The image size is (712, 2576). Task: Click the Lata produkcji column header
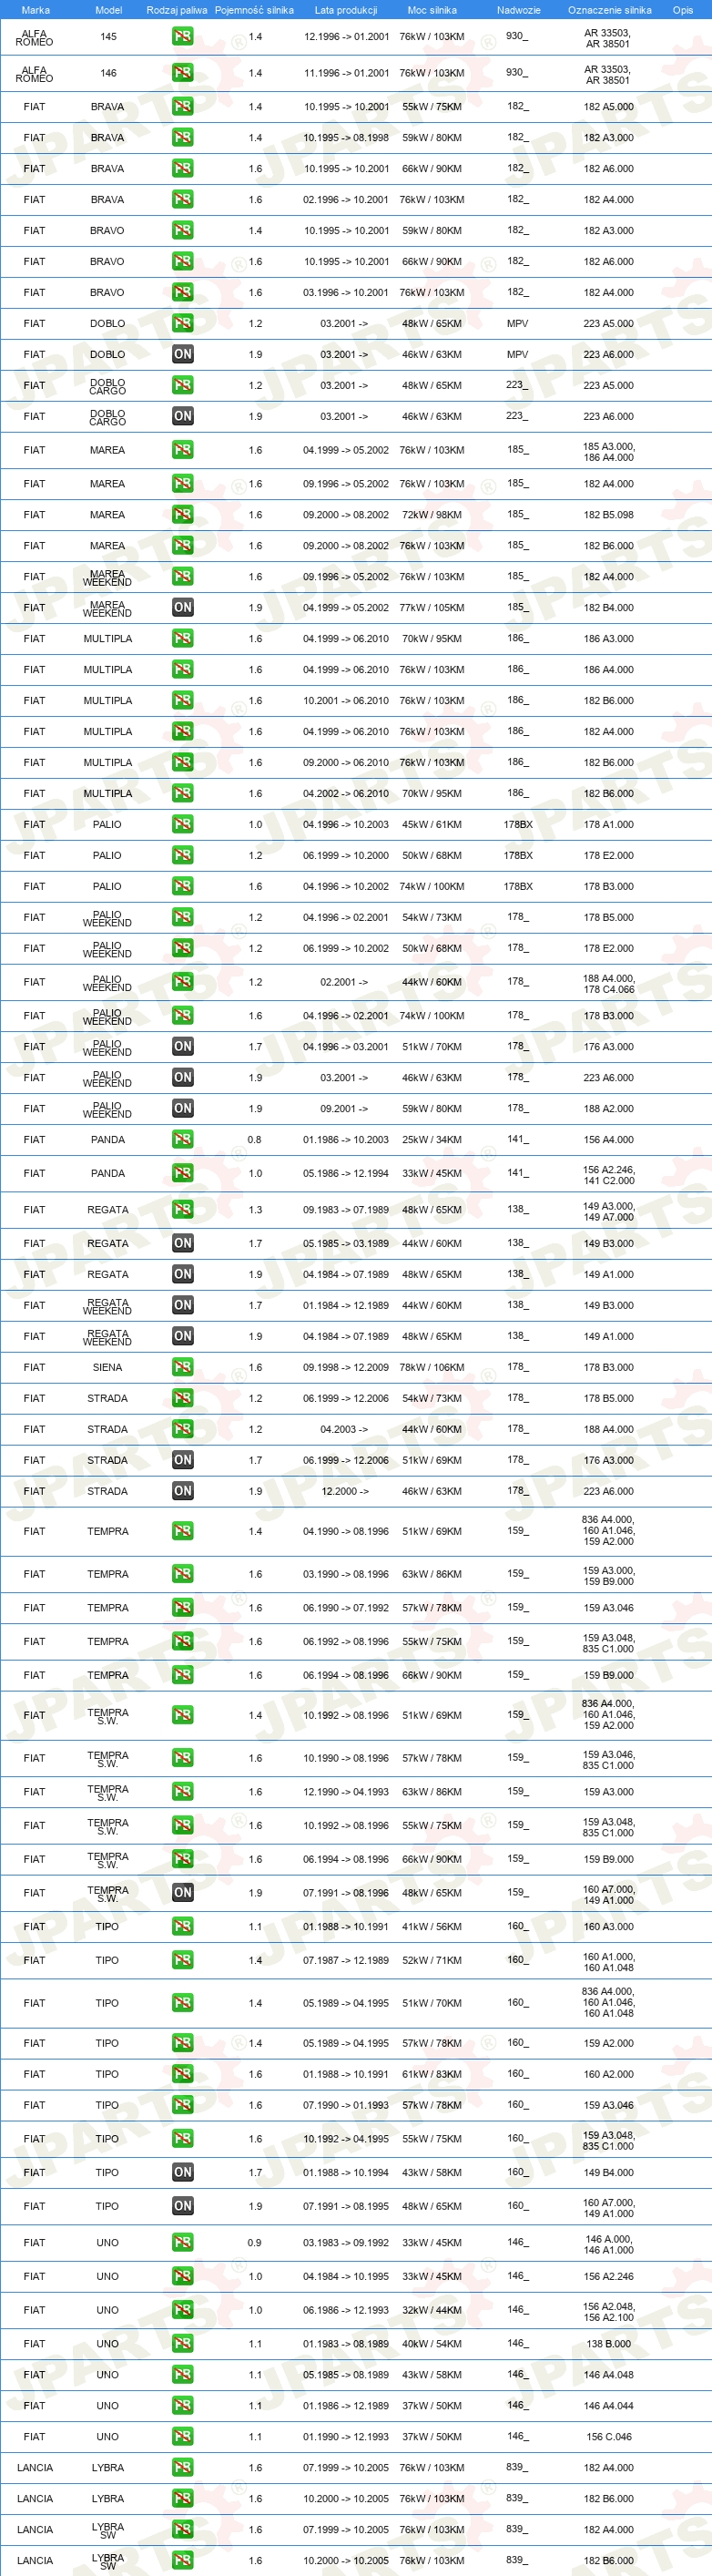click(346, 10)
